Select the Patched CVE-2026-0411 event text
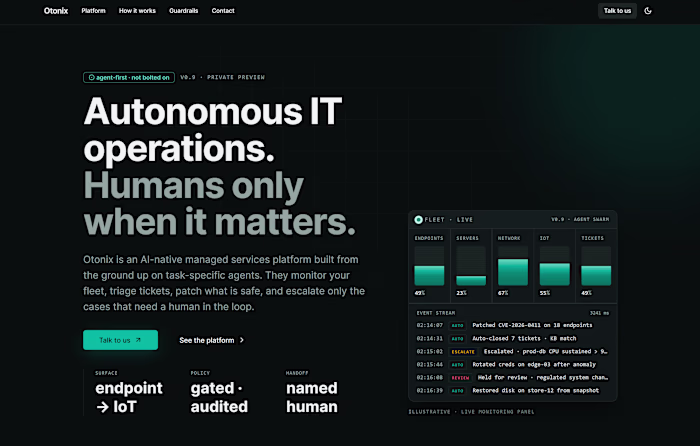The width and height of the screenshot is (700, 446). click(x=532, y=325)
